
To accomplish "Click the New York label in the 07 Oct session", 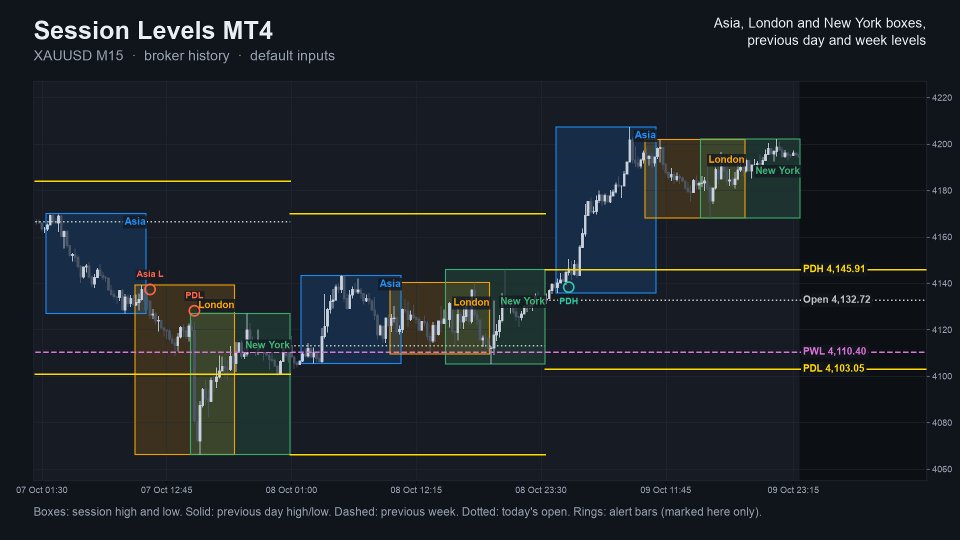I will pyautogui.click(x=268, y=345).
